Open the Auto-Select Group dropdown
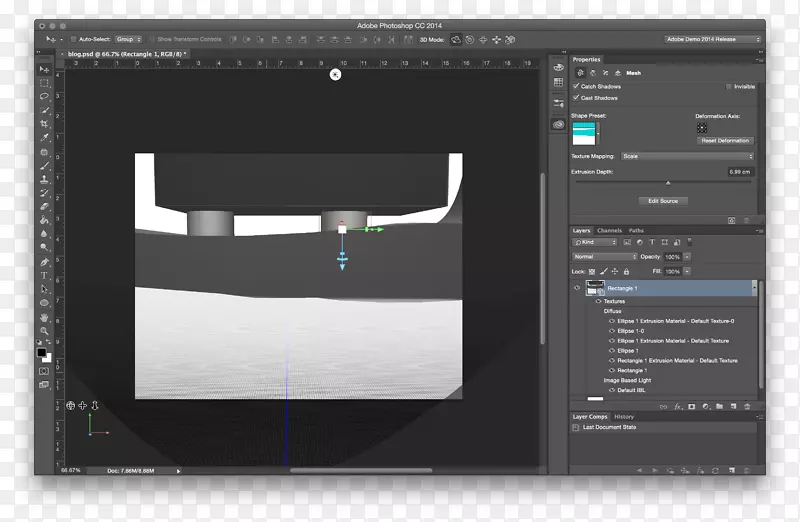Screen dimensions: 800x522 coord(130,39)
